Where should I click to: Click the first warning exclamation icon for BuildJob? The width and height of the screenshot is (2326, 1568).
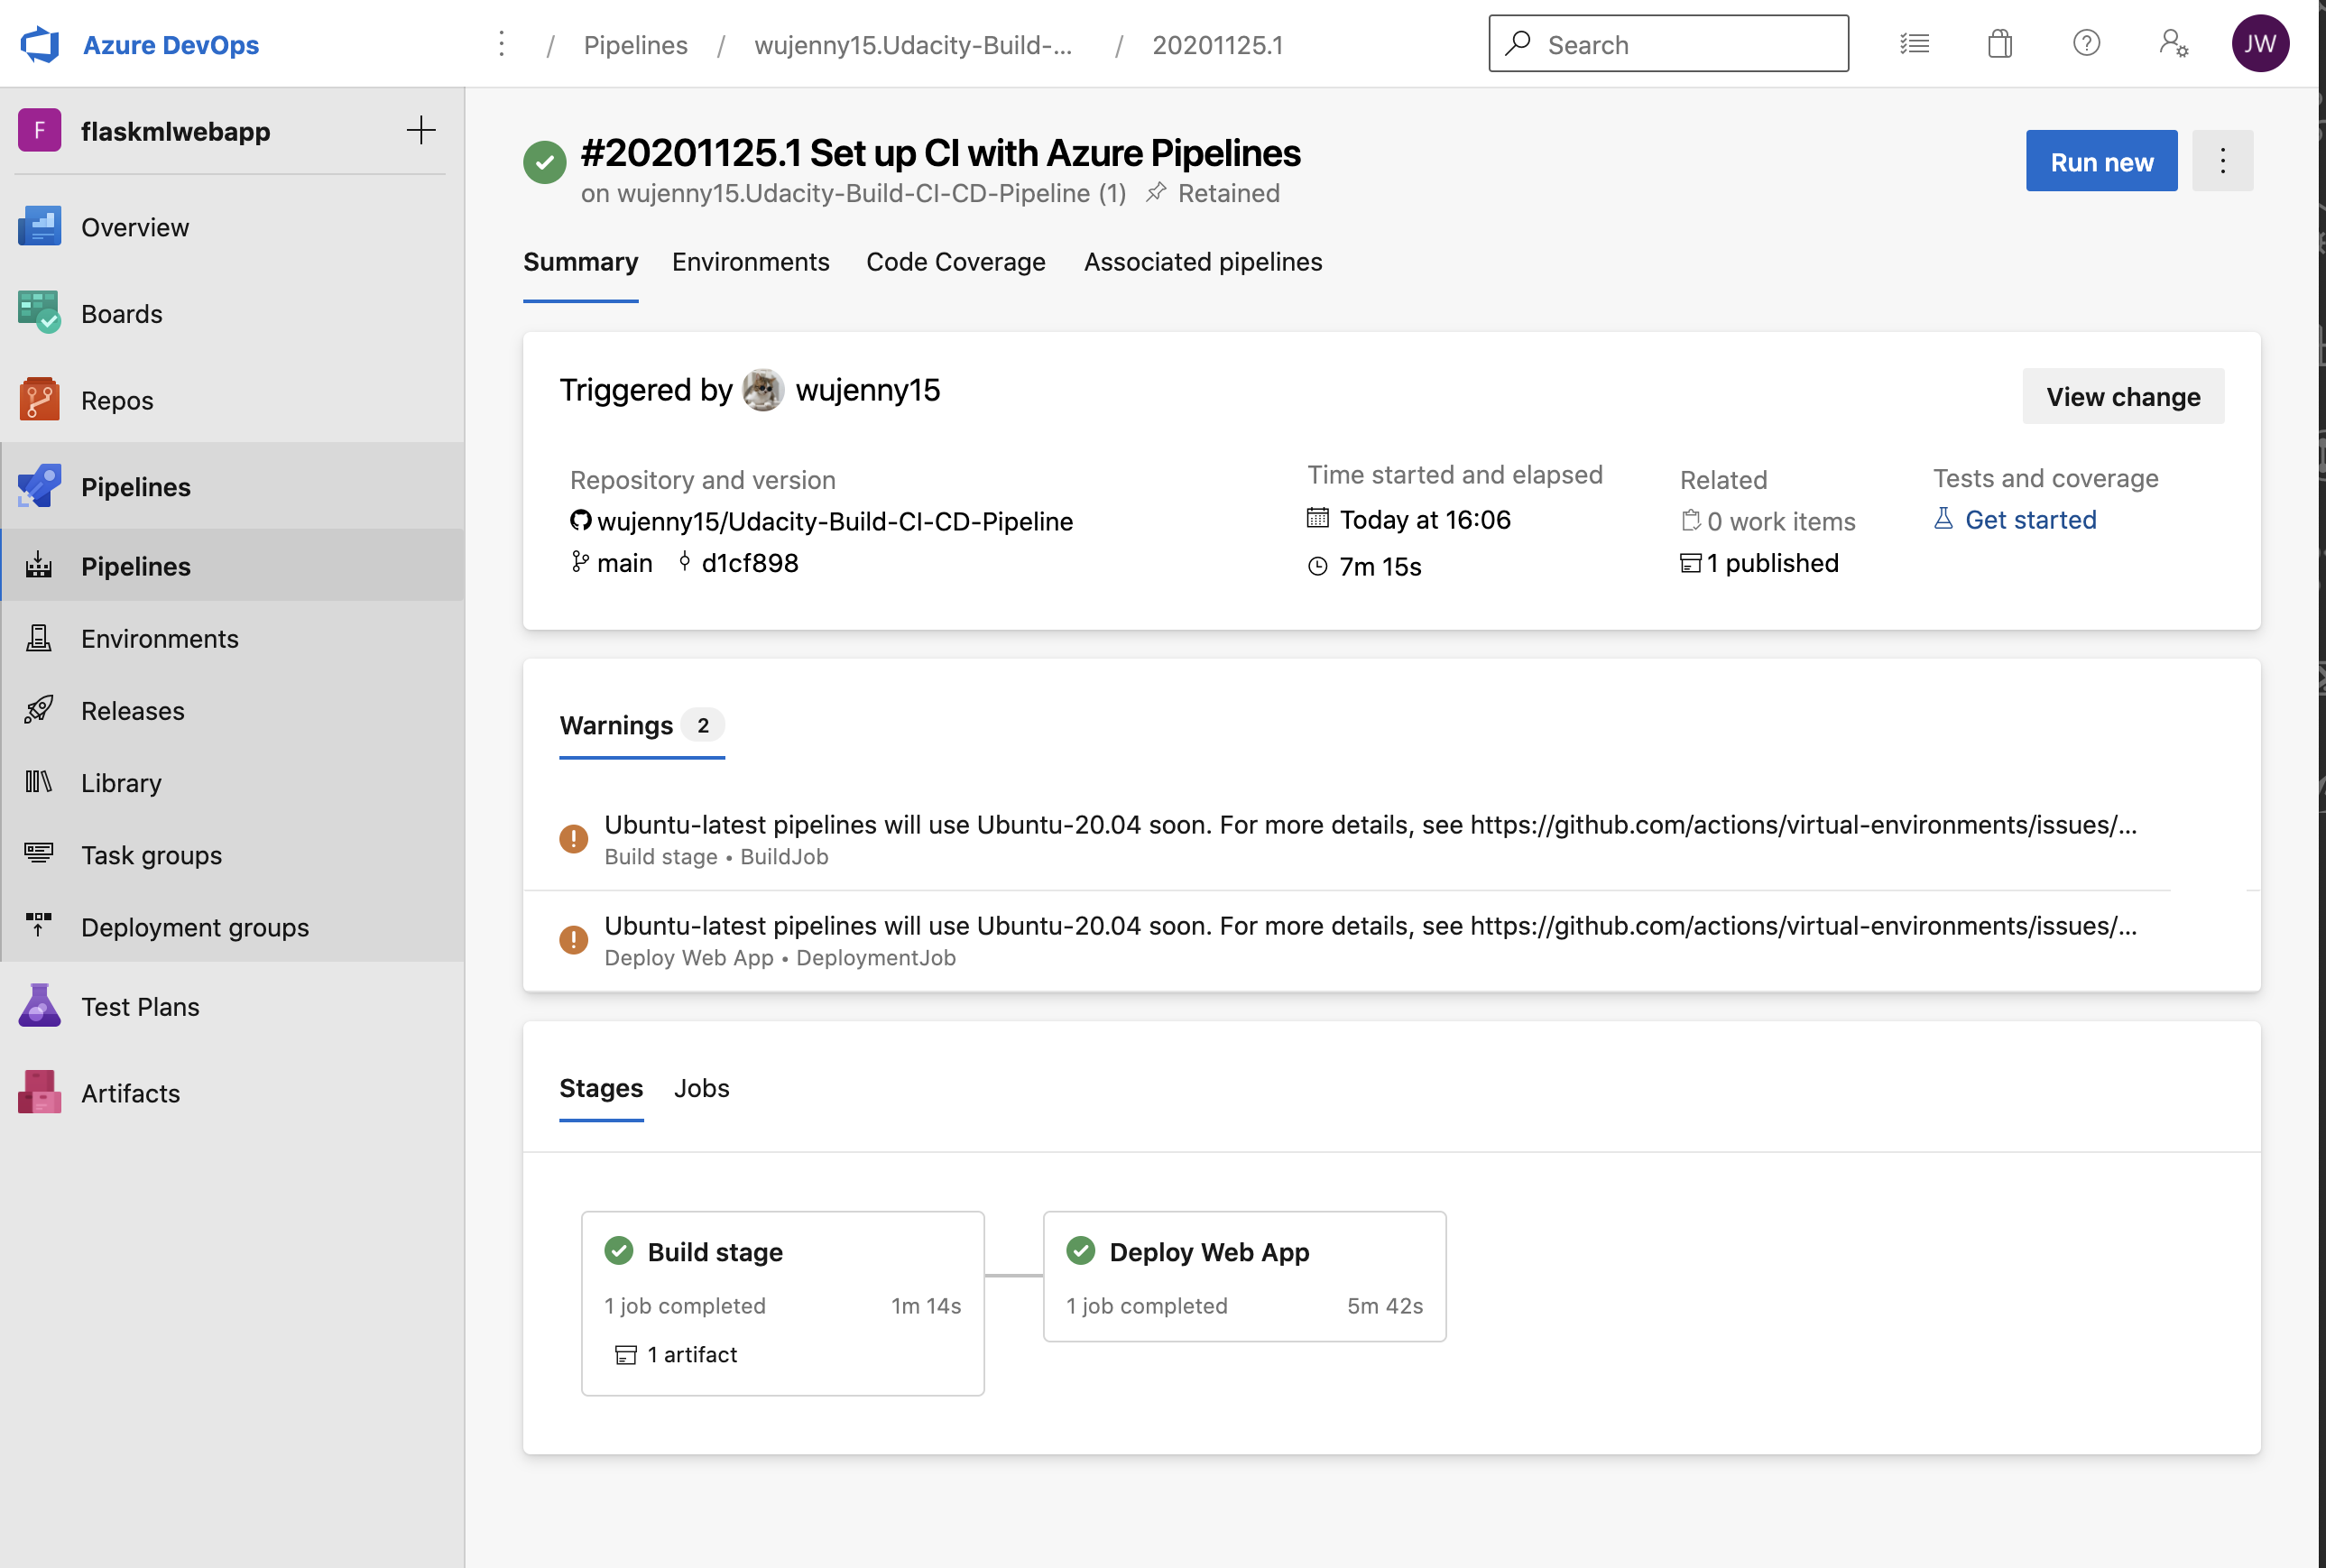tap(573, 839)
